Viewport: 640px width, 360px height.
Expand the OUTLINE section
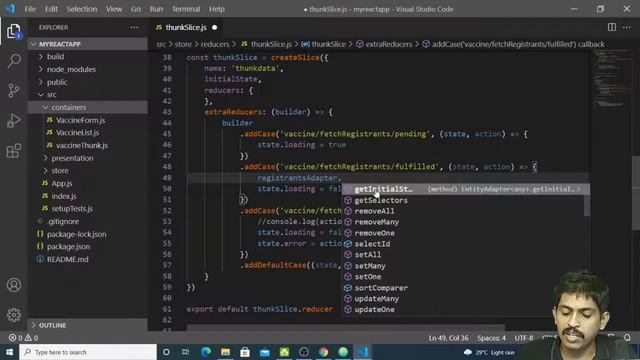pyautogui.click(x=88, y=325)
